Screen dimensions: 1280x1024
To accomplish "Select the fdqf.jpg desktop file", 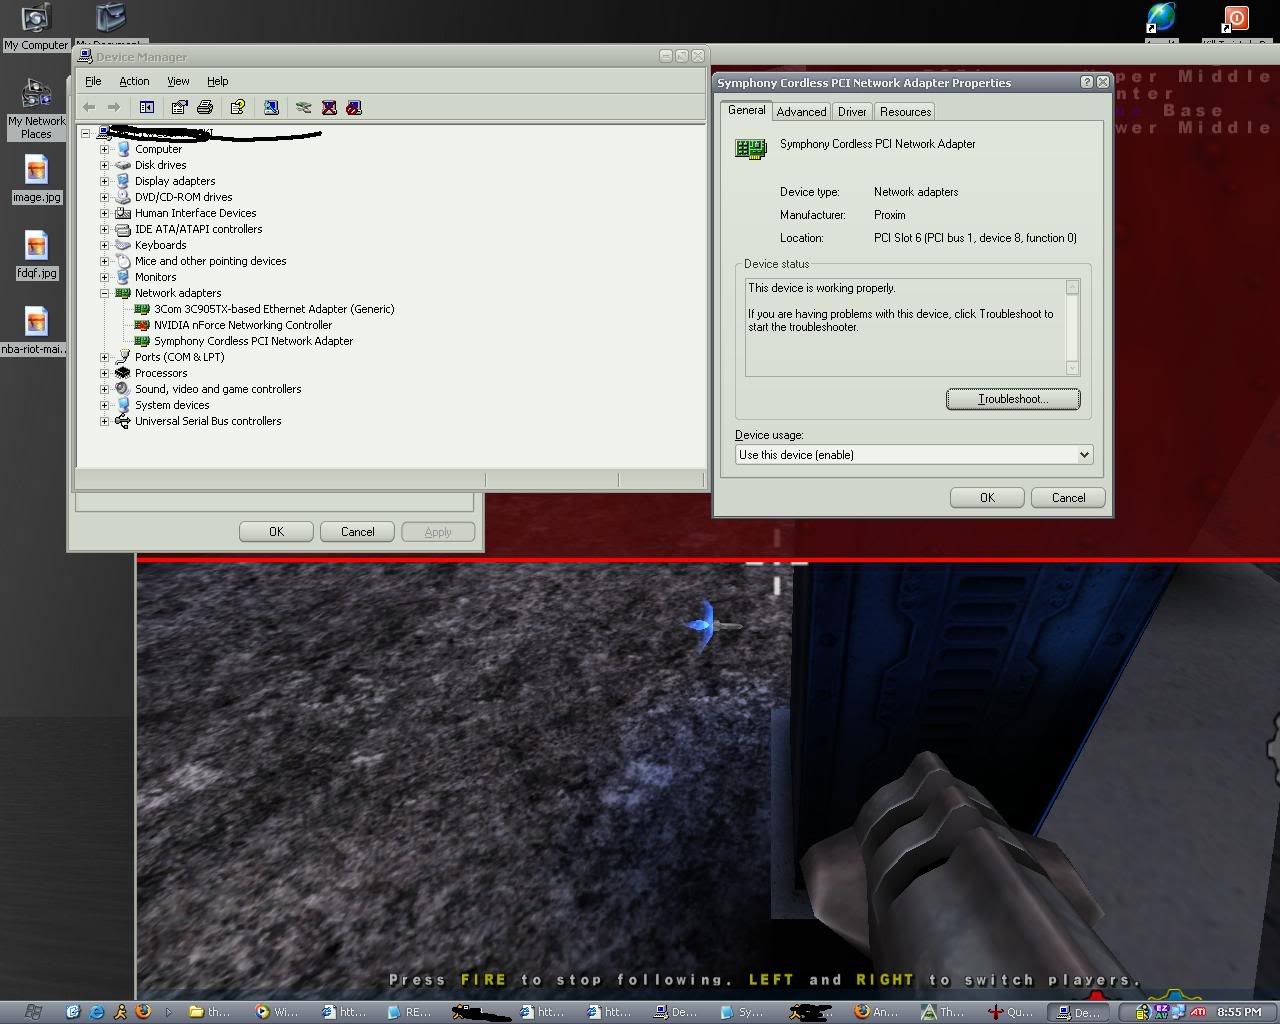I will (36, 255).
